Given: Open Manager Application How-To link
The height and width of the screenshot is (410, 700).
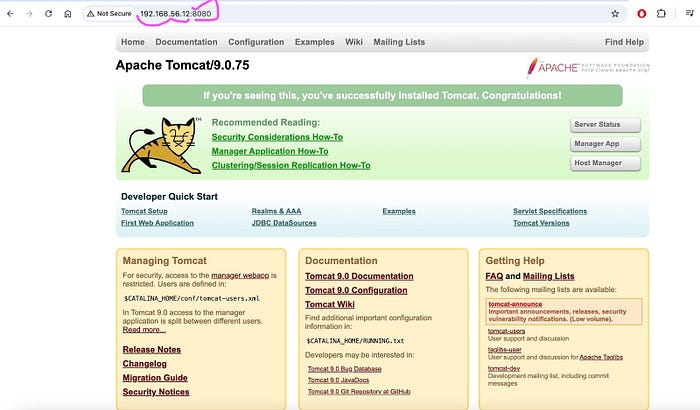Looking at the screenshot, I should (x=270, y=151).
